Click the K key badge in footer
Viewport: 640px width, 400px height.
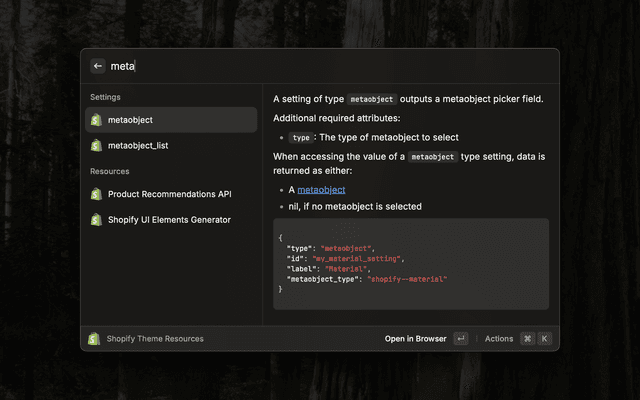[x=545, y=339]
